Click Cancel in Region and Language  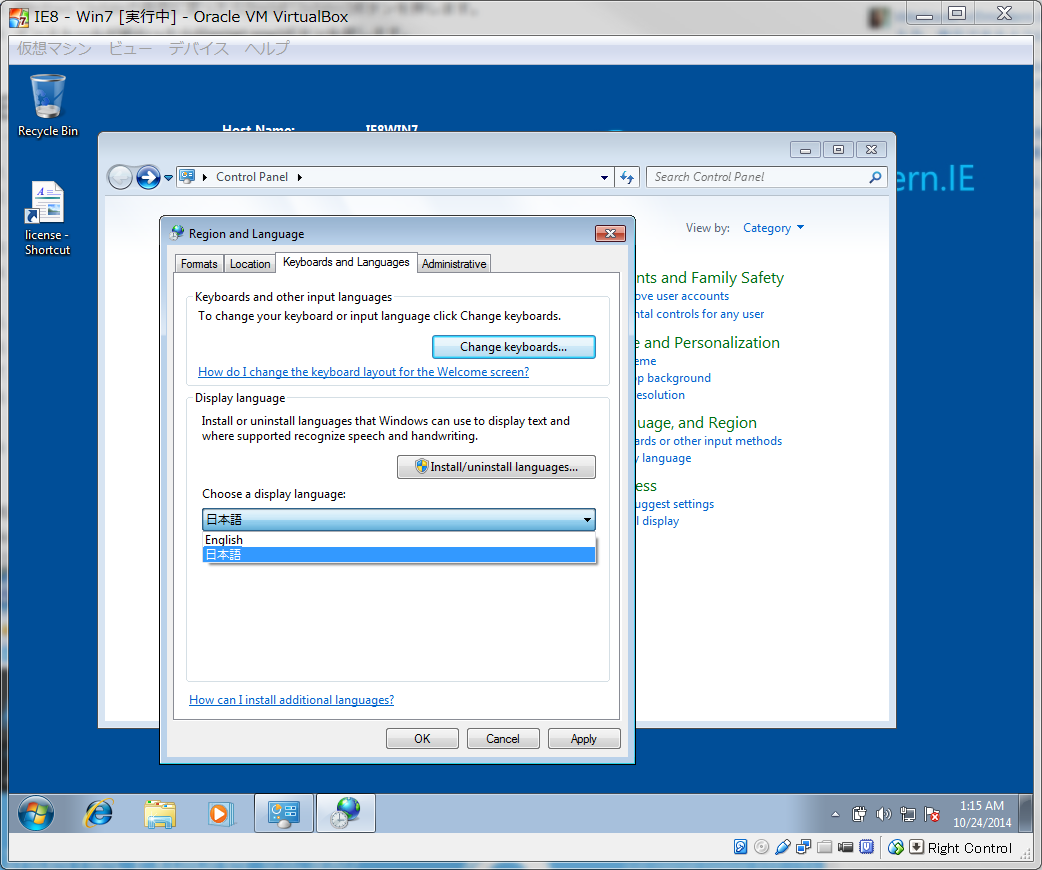tap(503, 738)
